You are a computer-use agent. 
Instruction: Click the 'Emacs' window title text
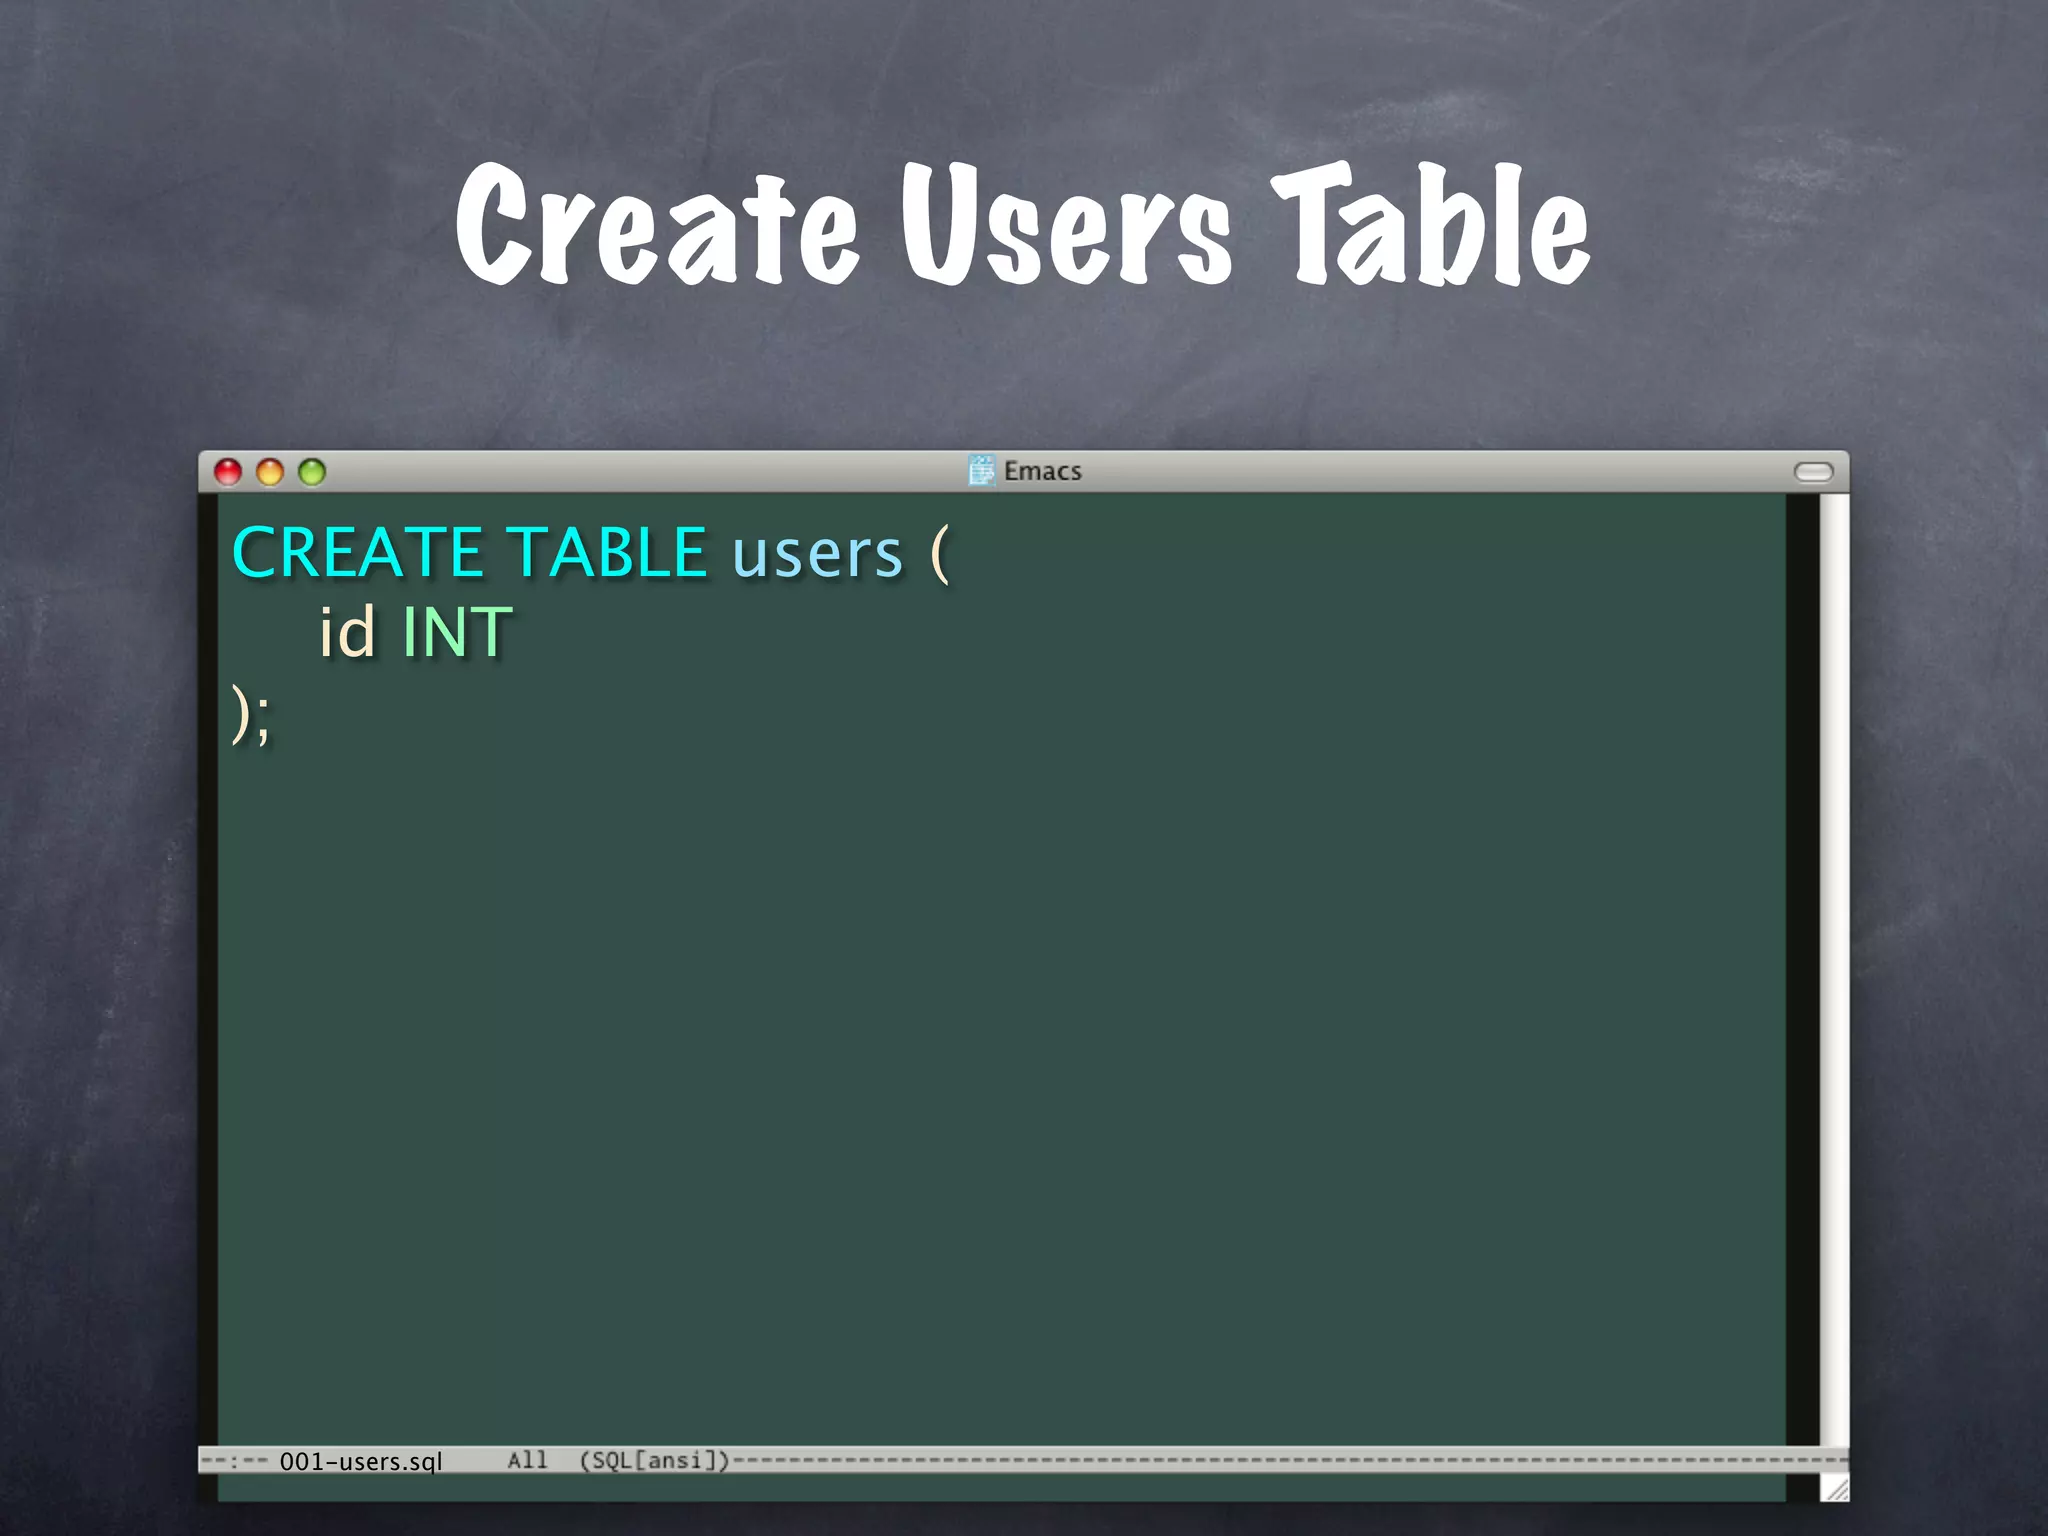1043,471
